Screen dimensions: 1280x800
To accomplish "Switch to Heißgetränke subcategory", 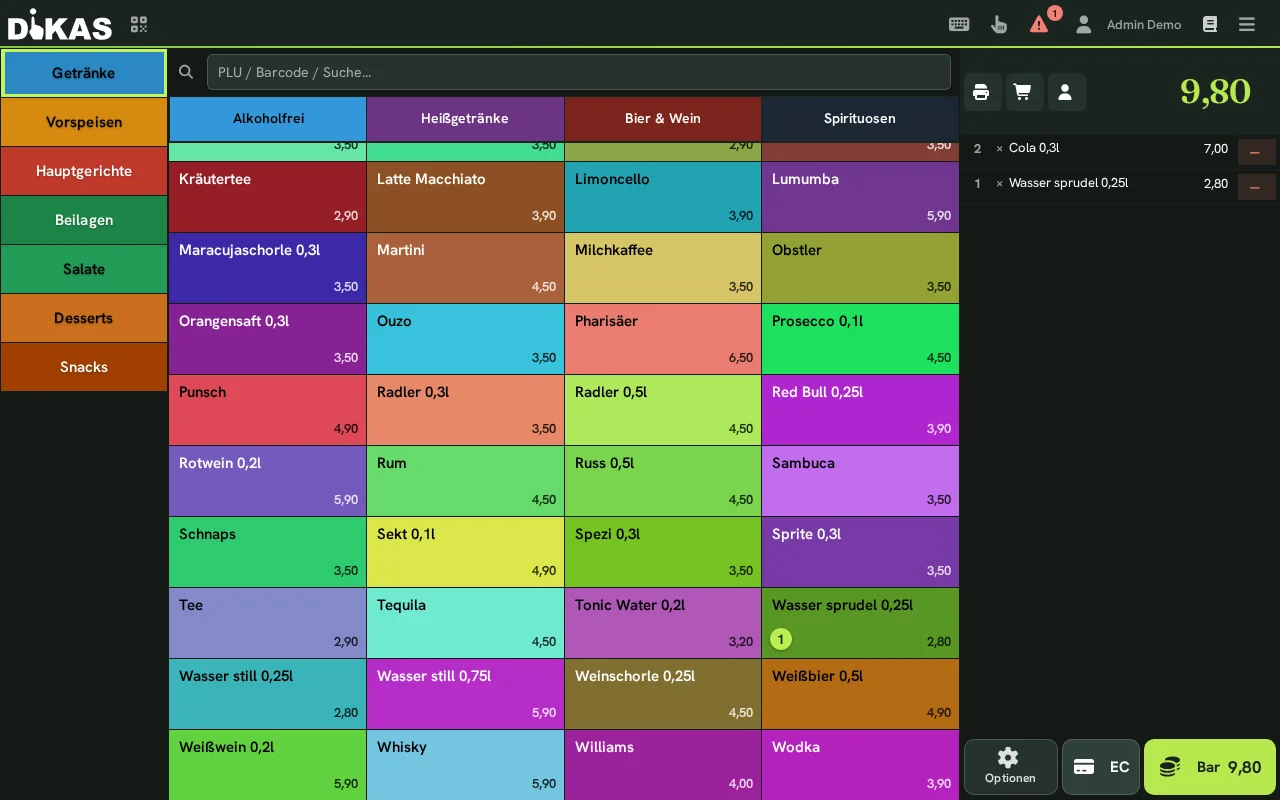I will point(465,118).
